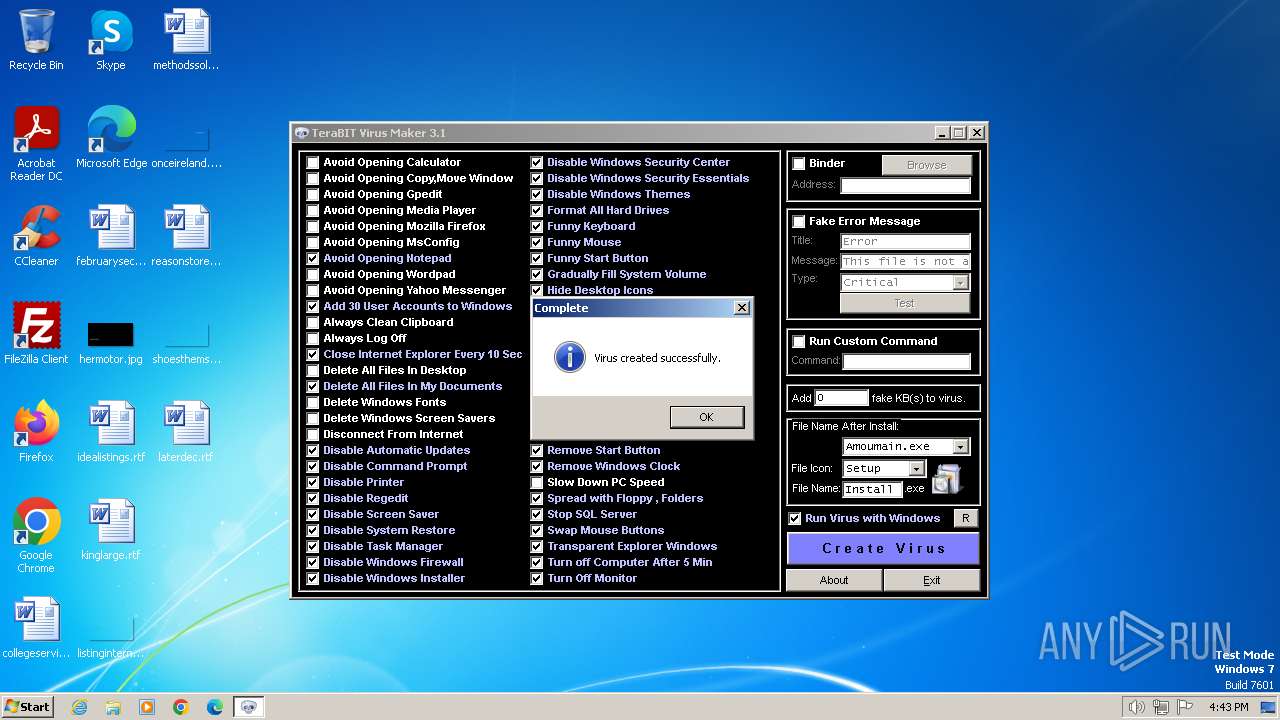Click the Browse button for Binder
Image resolution: width=1280 pixels, height=720 pixels.
coord(927,165)
